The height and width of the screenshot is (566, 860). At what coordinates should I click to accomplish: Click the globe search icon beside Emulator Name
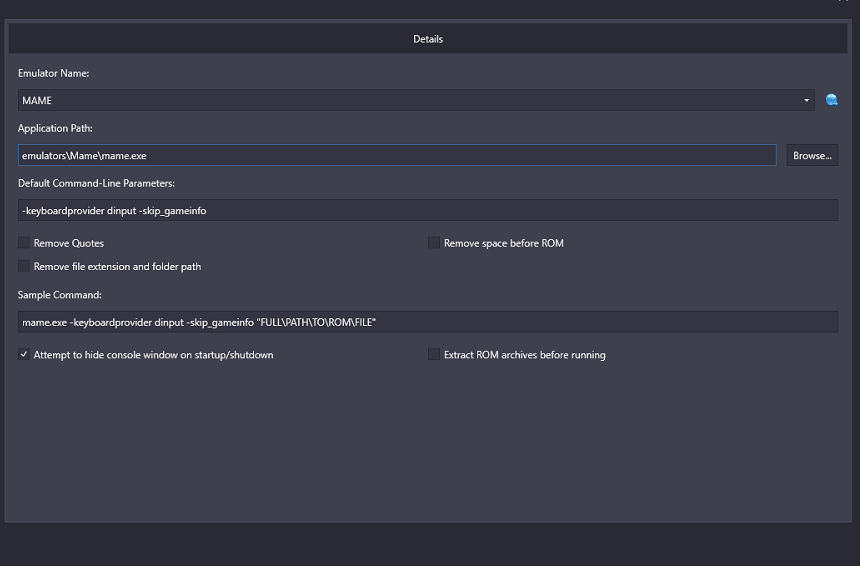(x=831, y=100)
